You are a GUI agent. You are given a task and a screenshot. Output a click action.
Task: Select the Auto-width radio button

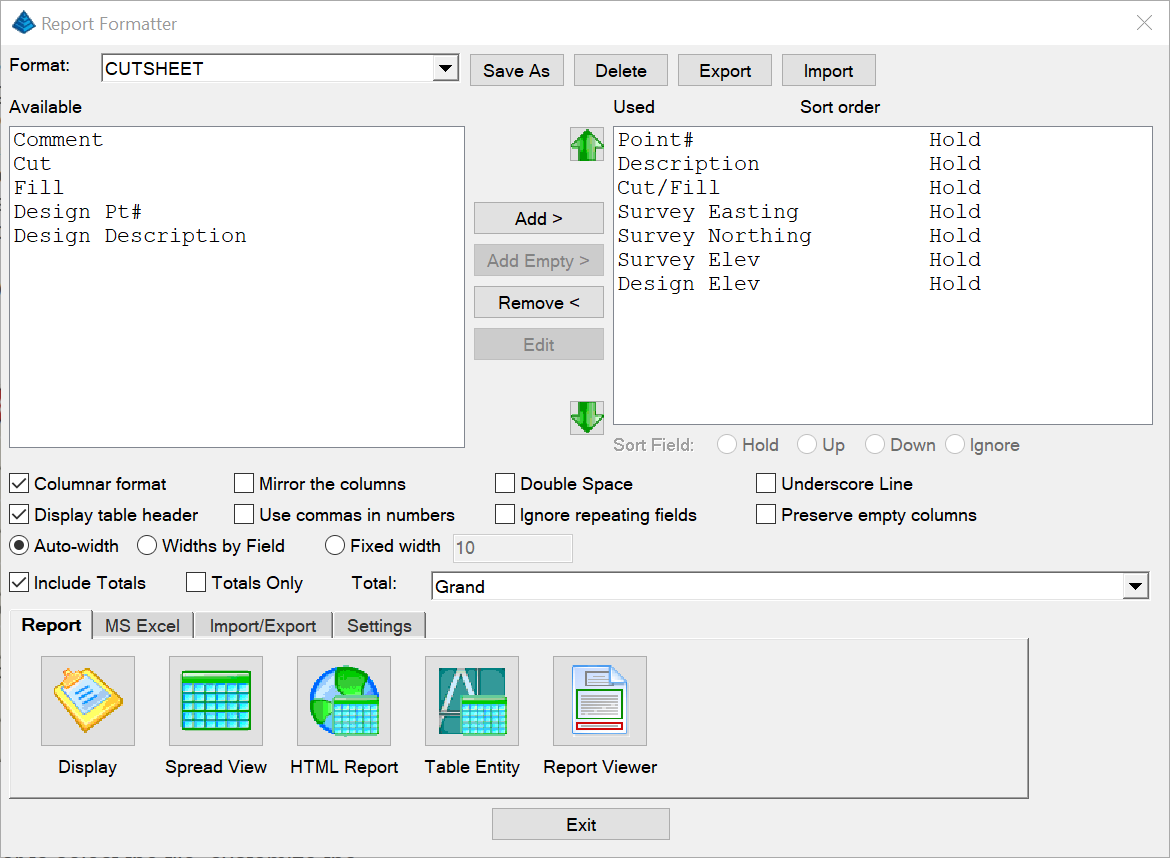[x=19, y=546]
